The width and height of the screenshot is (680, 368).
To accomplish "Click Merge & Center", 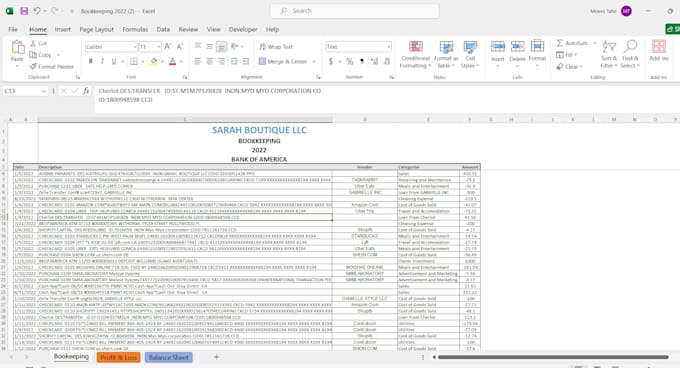I will (x=283, y=62).
